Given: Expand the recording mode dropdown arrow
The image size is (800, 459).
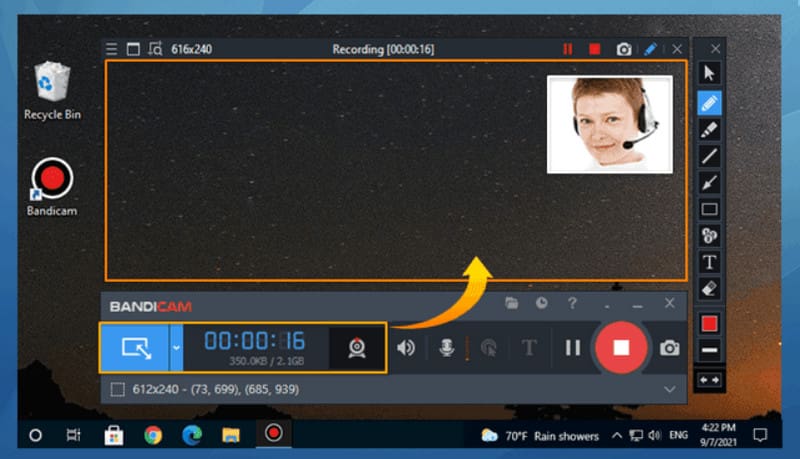Looking at the screenshot, I should [x=176, y=348].
